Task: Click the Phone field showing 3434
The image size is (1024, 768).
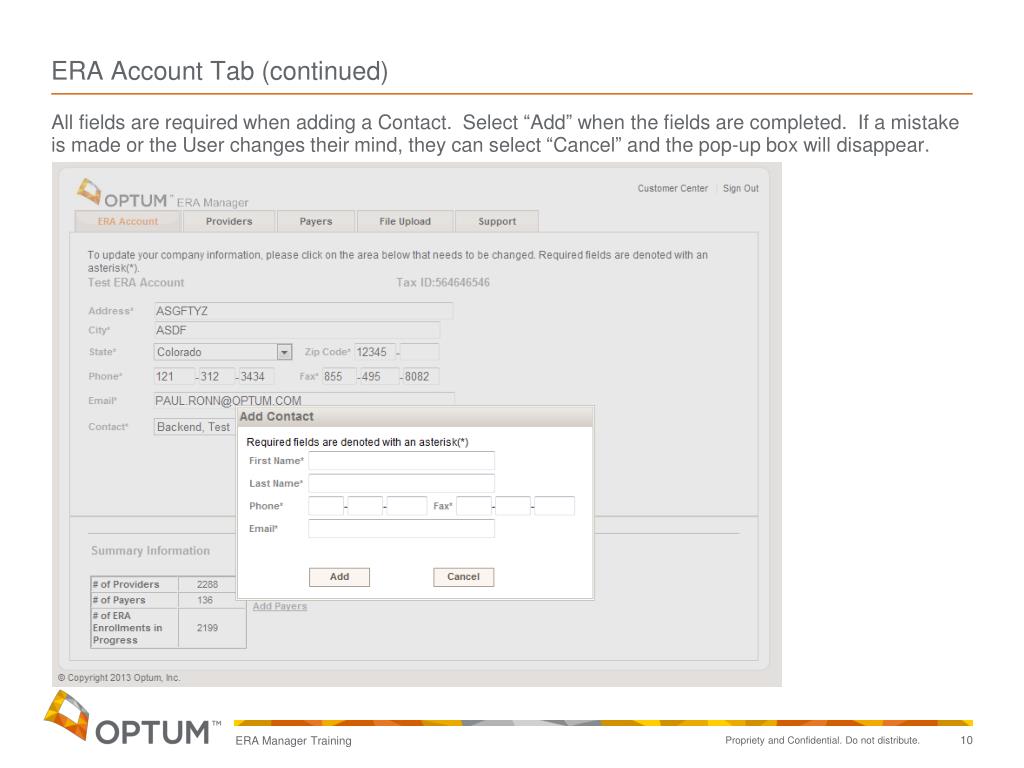Action: click(x=256, y=376)
